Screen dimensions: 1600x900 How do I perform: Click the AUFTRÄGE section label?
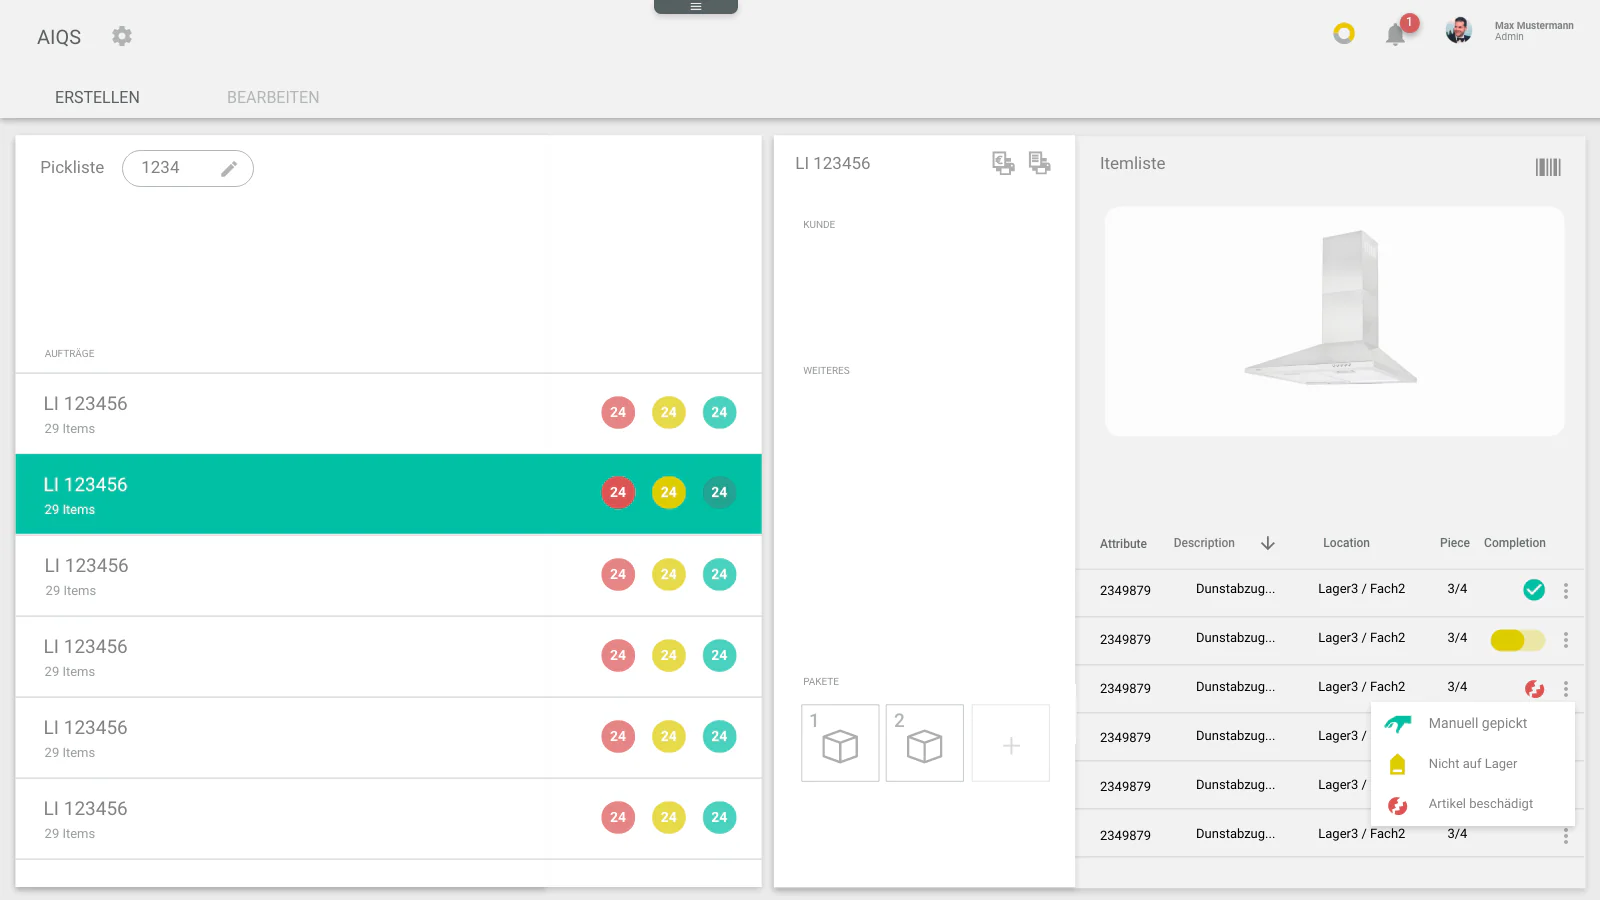(x=69, y=354)
